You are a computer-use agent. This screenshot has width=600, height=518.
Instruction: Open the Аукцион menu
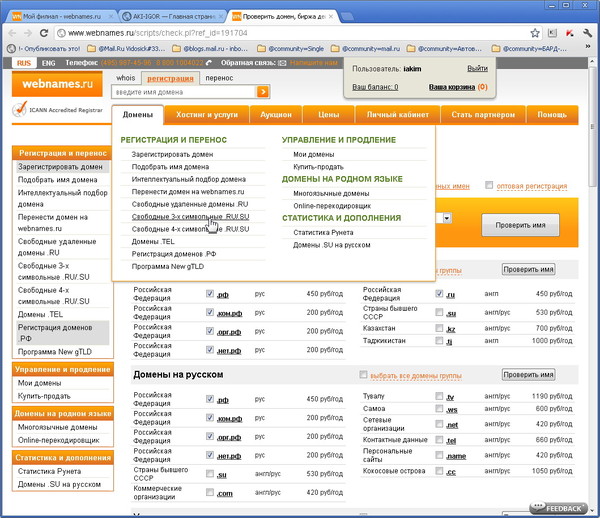[x=276, y=115]
